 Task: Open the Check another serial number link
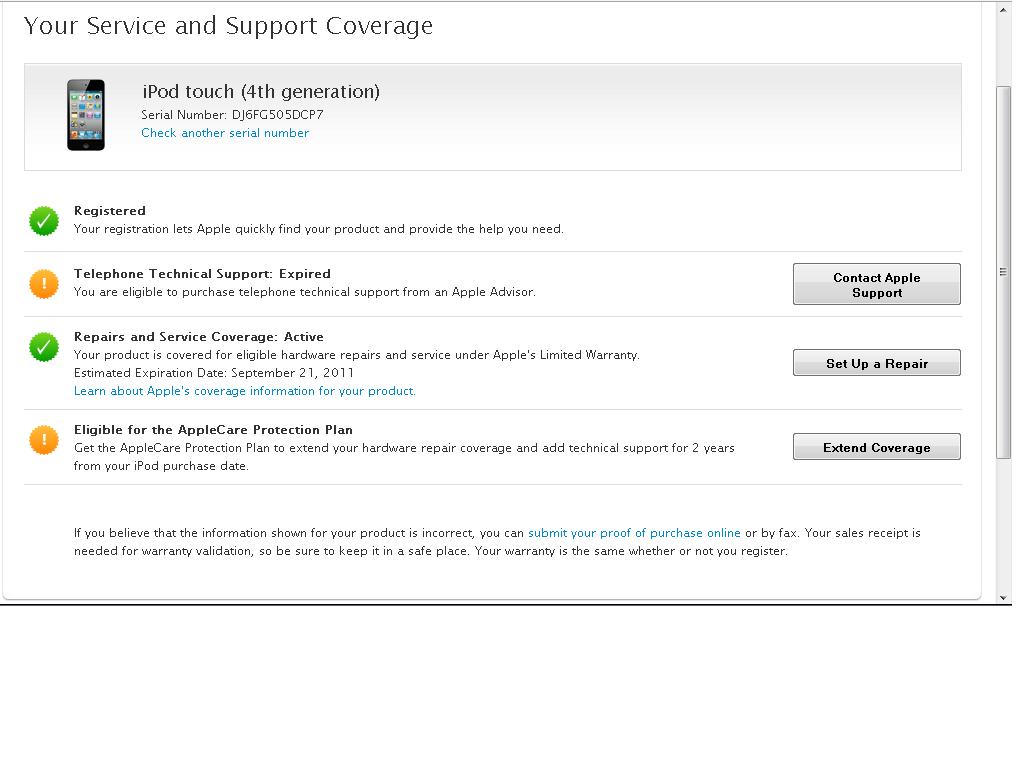pyautogui.click(x=225, y=133)
